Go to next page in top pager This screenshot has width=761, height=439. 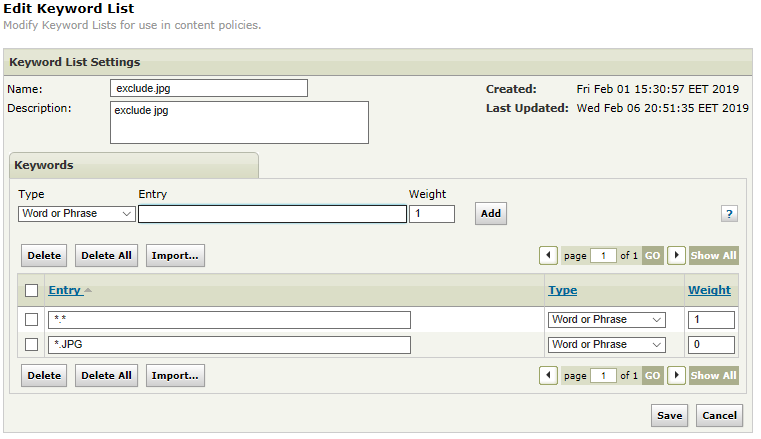[x=676, y=255]
